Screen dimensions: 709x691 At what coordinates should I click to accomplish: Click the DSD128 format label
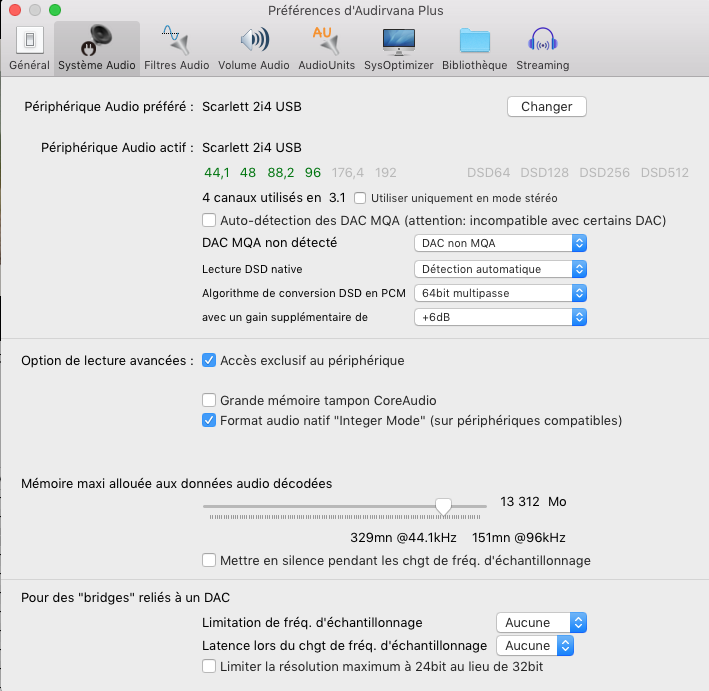[x=544, y=173]
